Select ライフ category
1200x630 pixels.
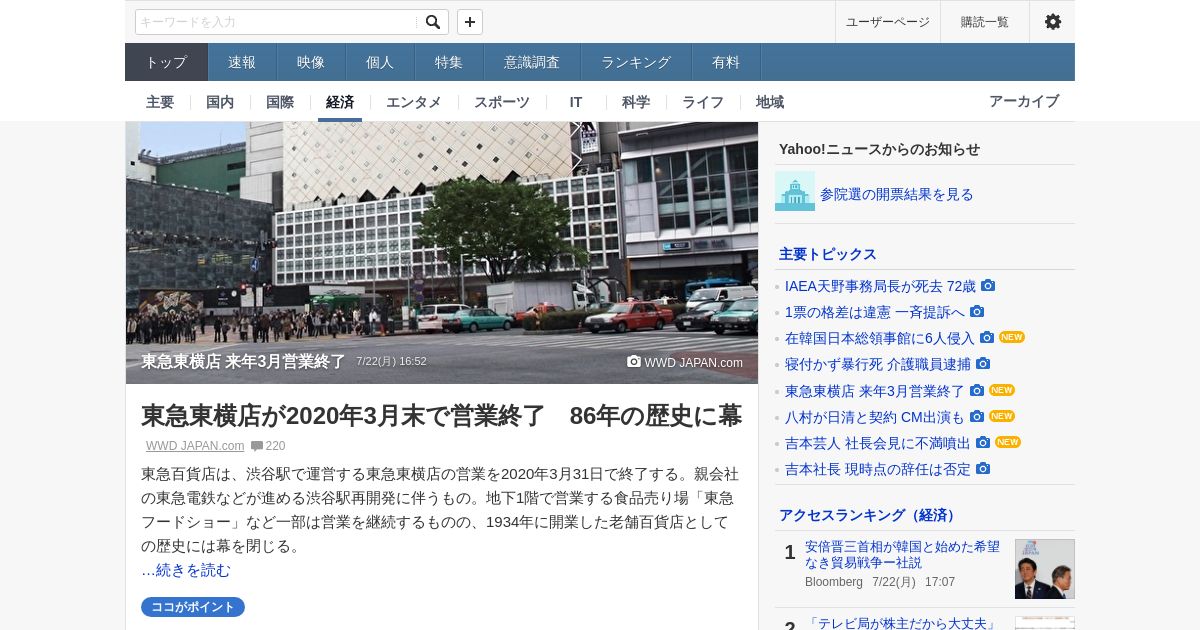[703, 102]
